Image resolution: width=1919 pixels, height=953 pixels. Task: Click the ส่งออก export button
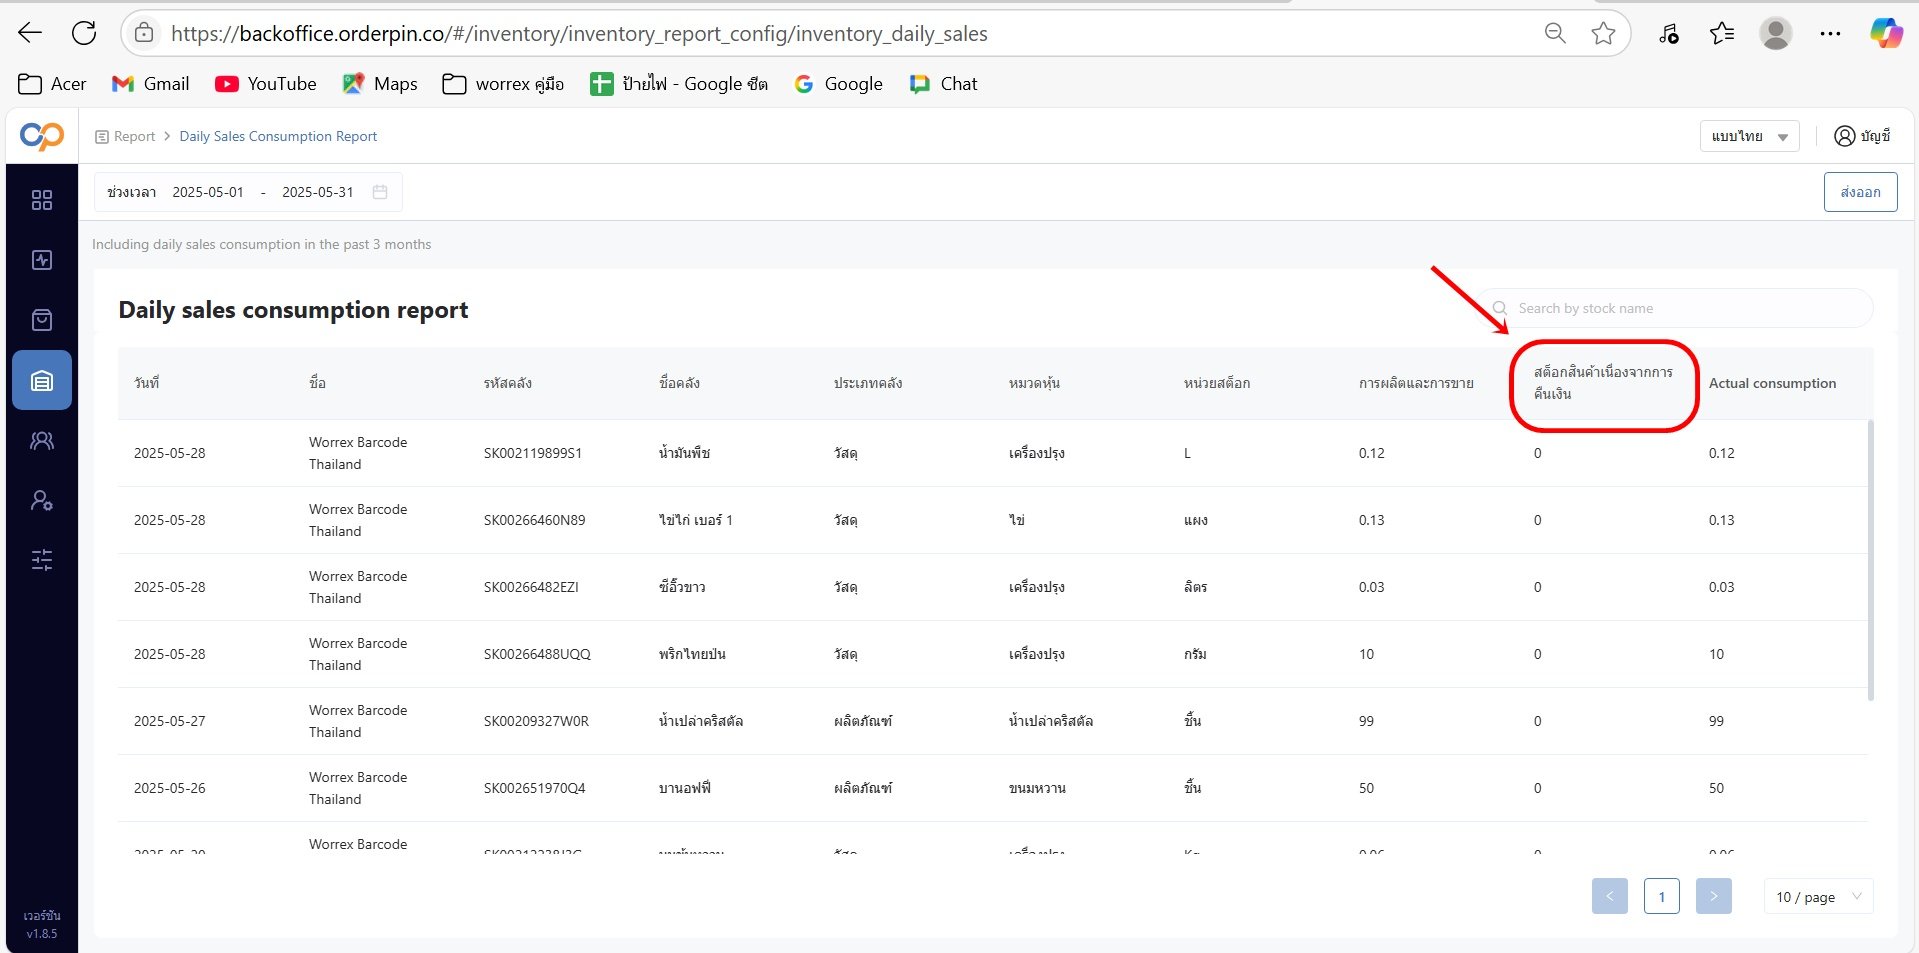(1860, 192)
